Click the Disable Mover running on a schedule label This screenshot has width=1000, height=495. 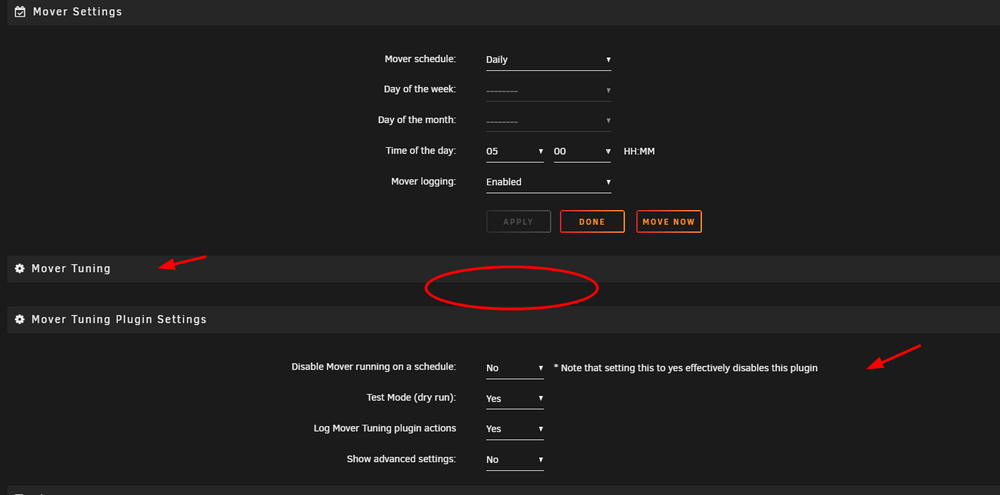(374, 367)
